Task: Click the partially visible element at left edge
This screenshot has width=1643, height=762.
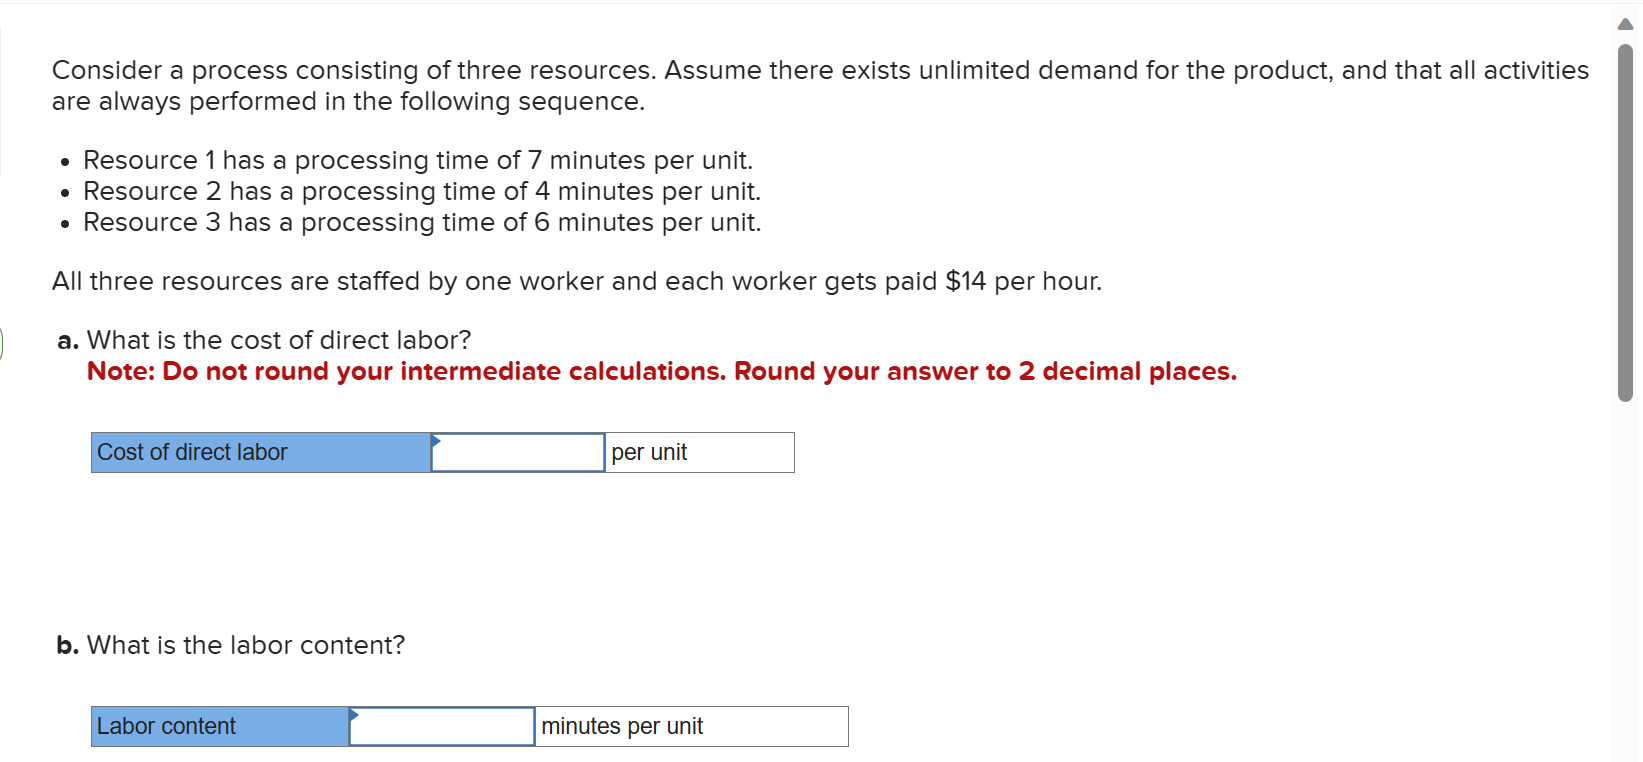Action: [x=2, y=343]
